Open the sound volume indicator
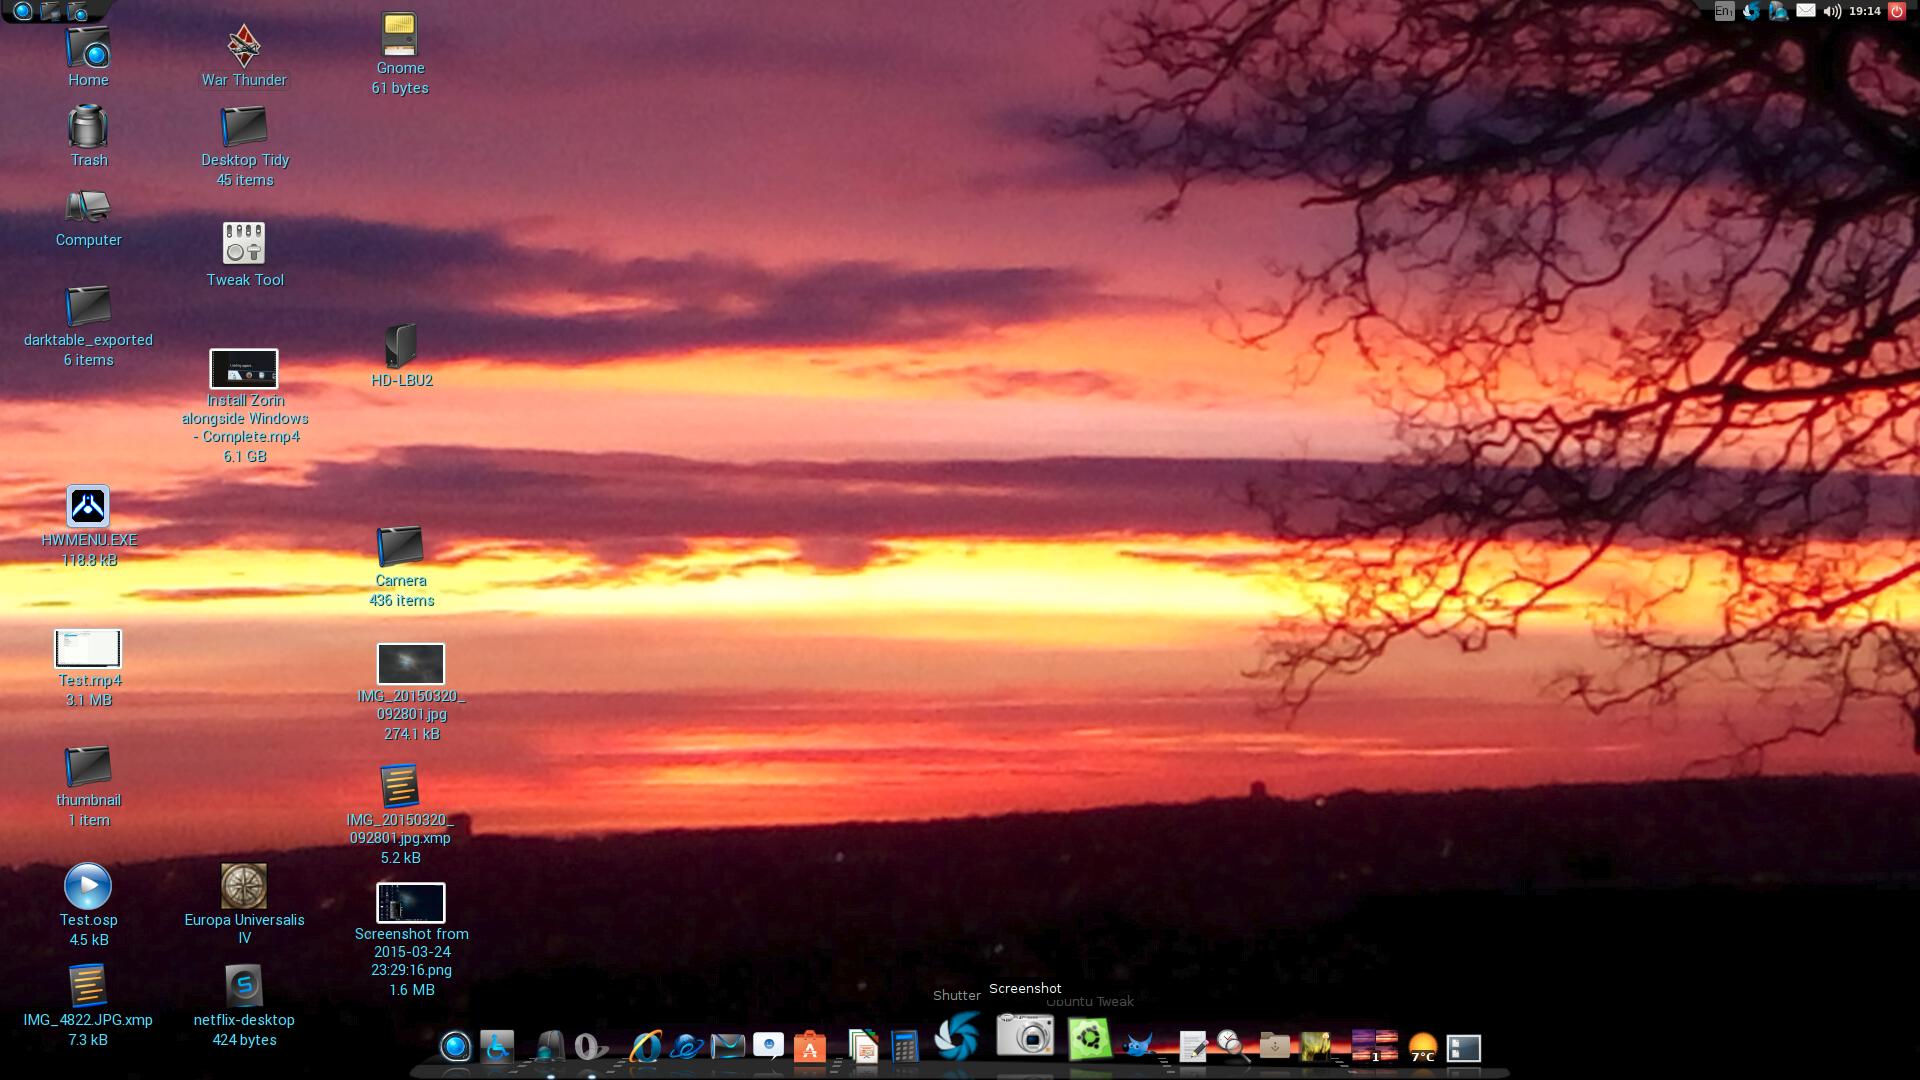Image resolution: width=1920 pixels, height=1080 pixels. 1832,12
